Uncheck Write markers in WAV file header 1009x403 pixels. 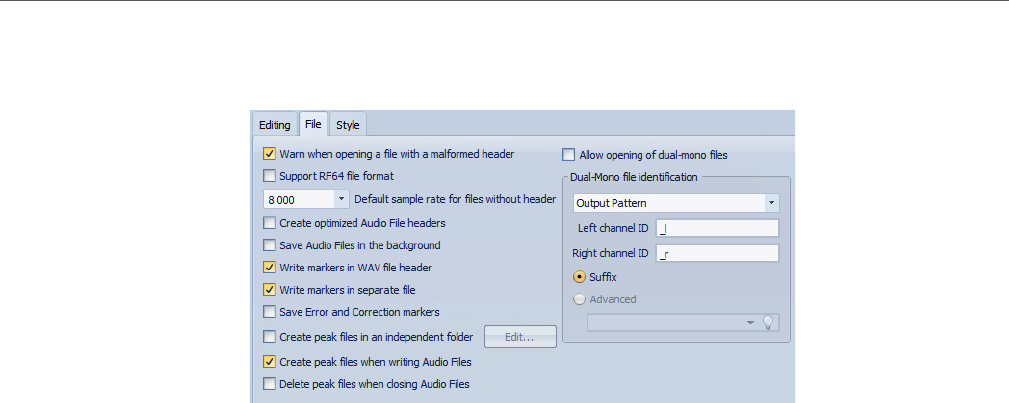(x=269, y=267)
